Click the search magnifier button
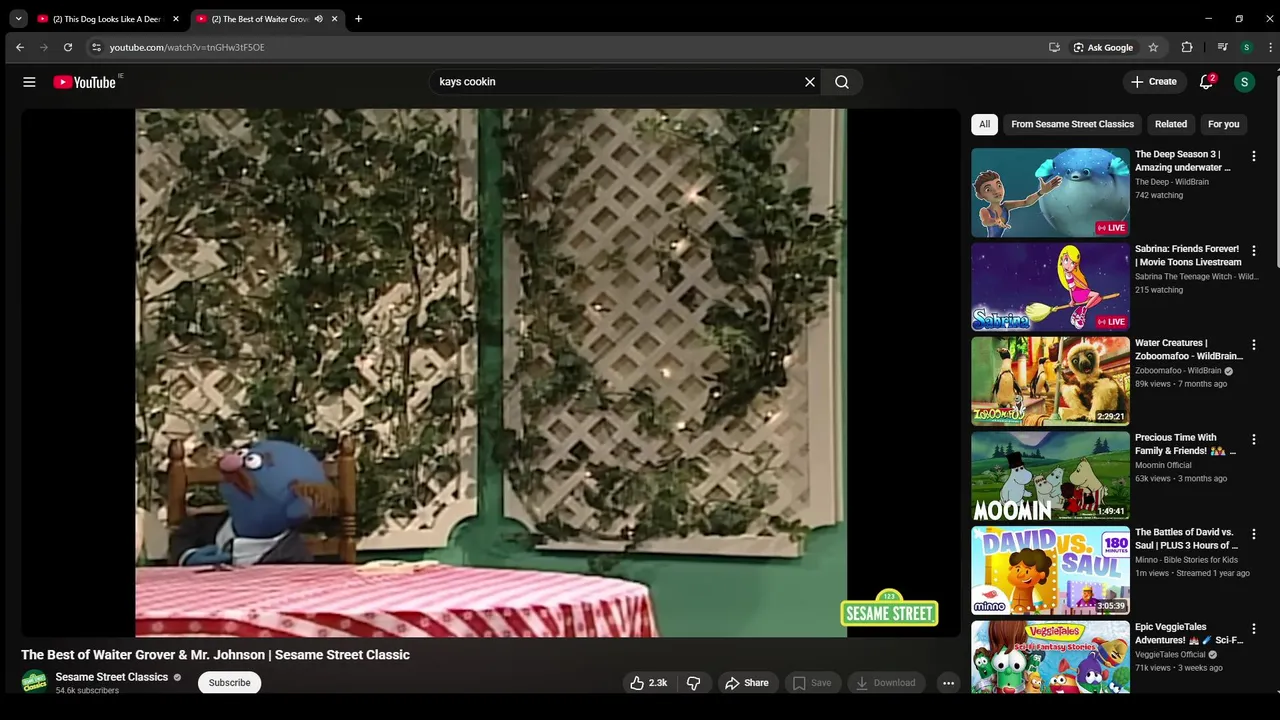 click(x=842, y=82)
